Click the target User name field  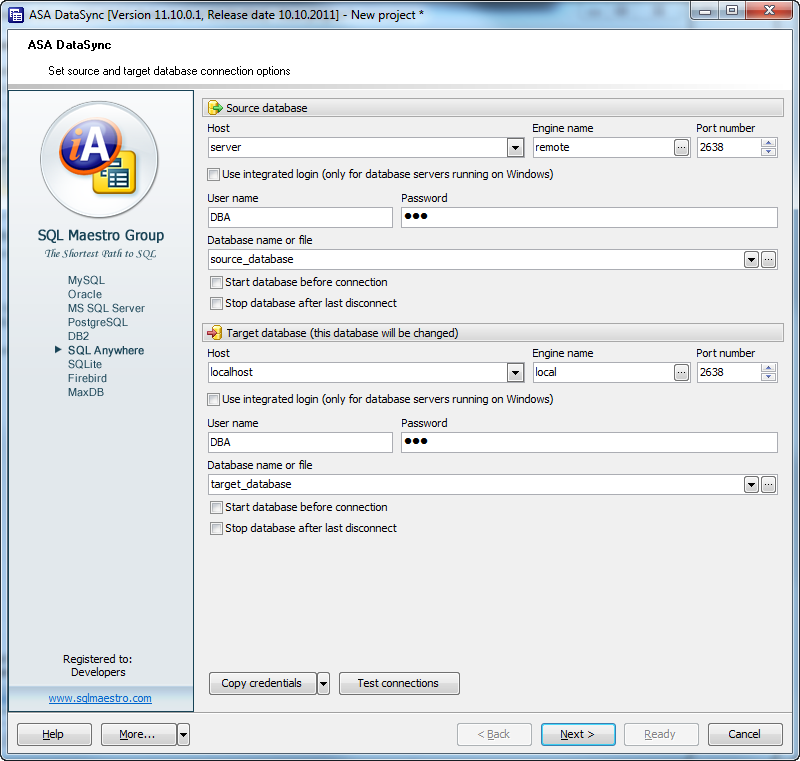[x=299, y=442]
